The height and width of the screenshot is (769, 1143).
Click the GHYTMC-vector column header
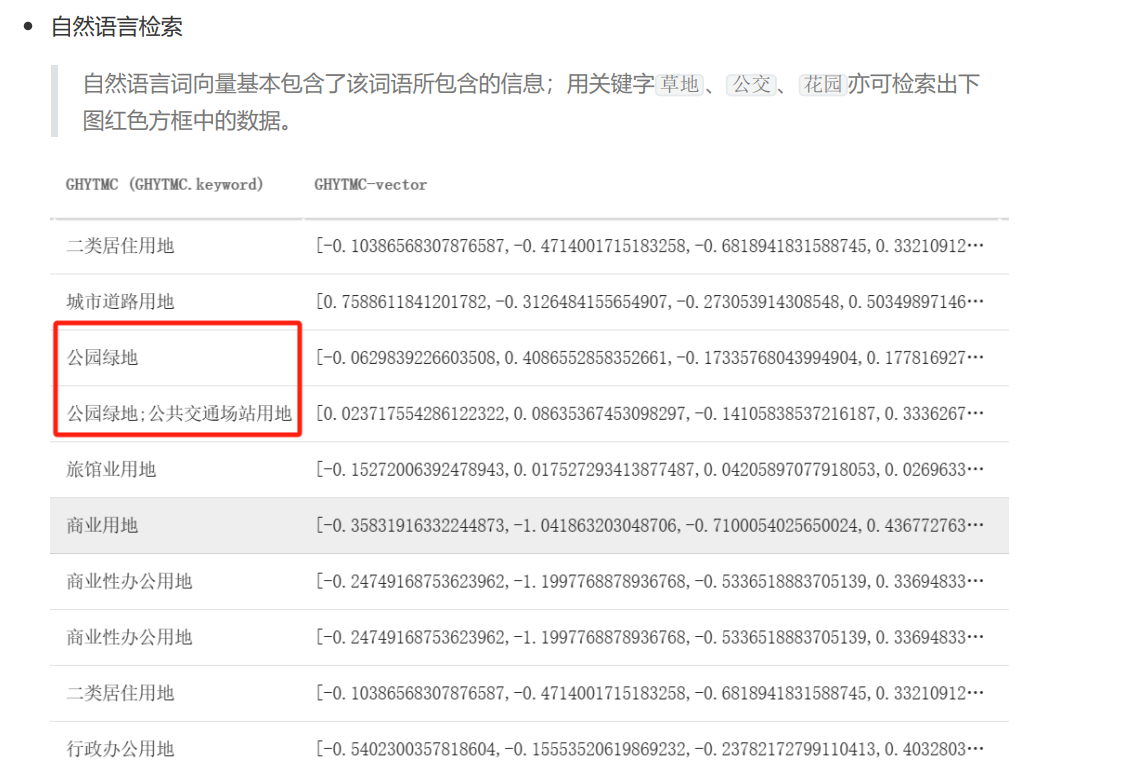click(x=370, y=184)
